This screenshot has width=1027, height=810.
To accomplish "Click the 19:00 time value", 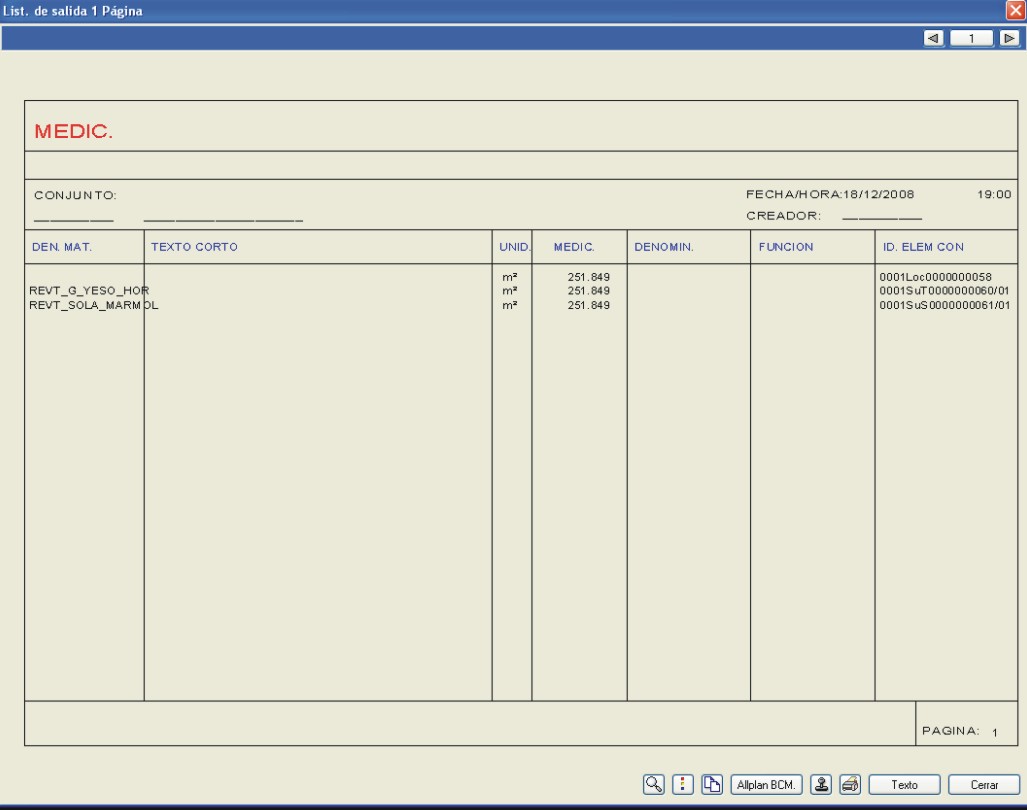I will [994, 194].
